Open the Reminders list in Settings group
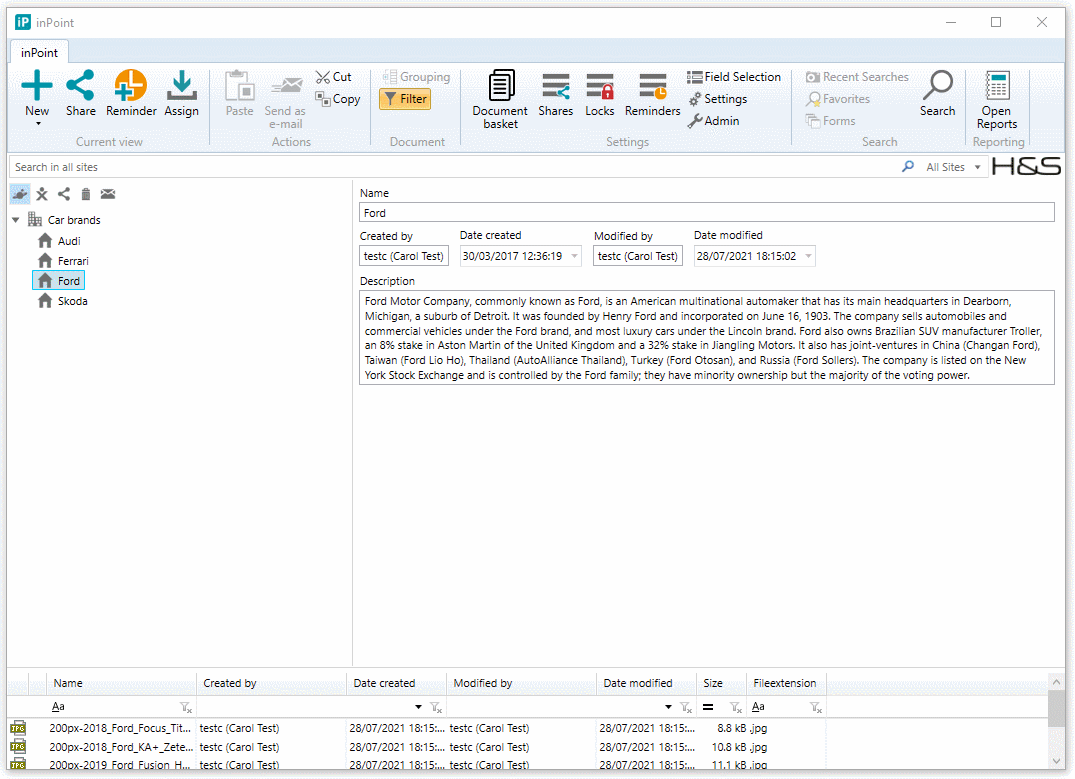1075x779 pixels. (x=652, y=95)
